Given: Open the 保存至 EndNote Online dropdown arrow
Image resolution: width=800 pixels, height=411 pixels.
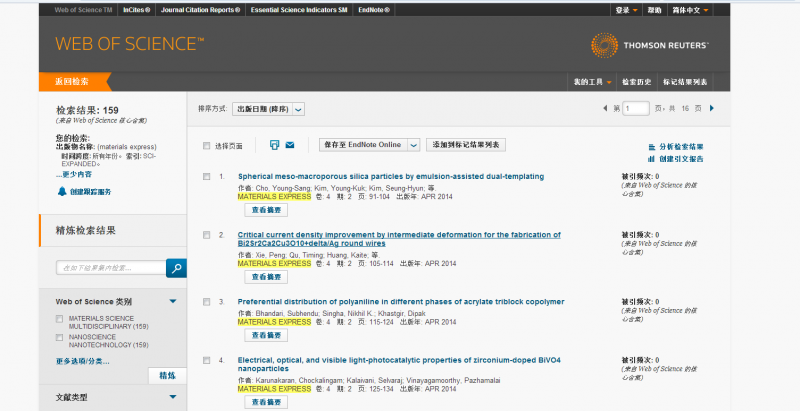Looking at the screenshot, I should coord(414,145).
